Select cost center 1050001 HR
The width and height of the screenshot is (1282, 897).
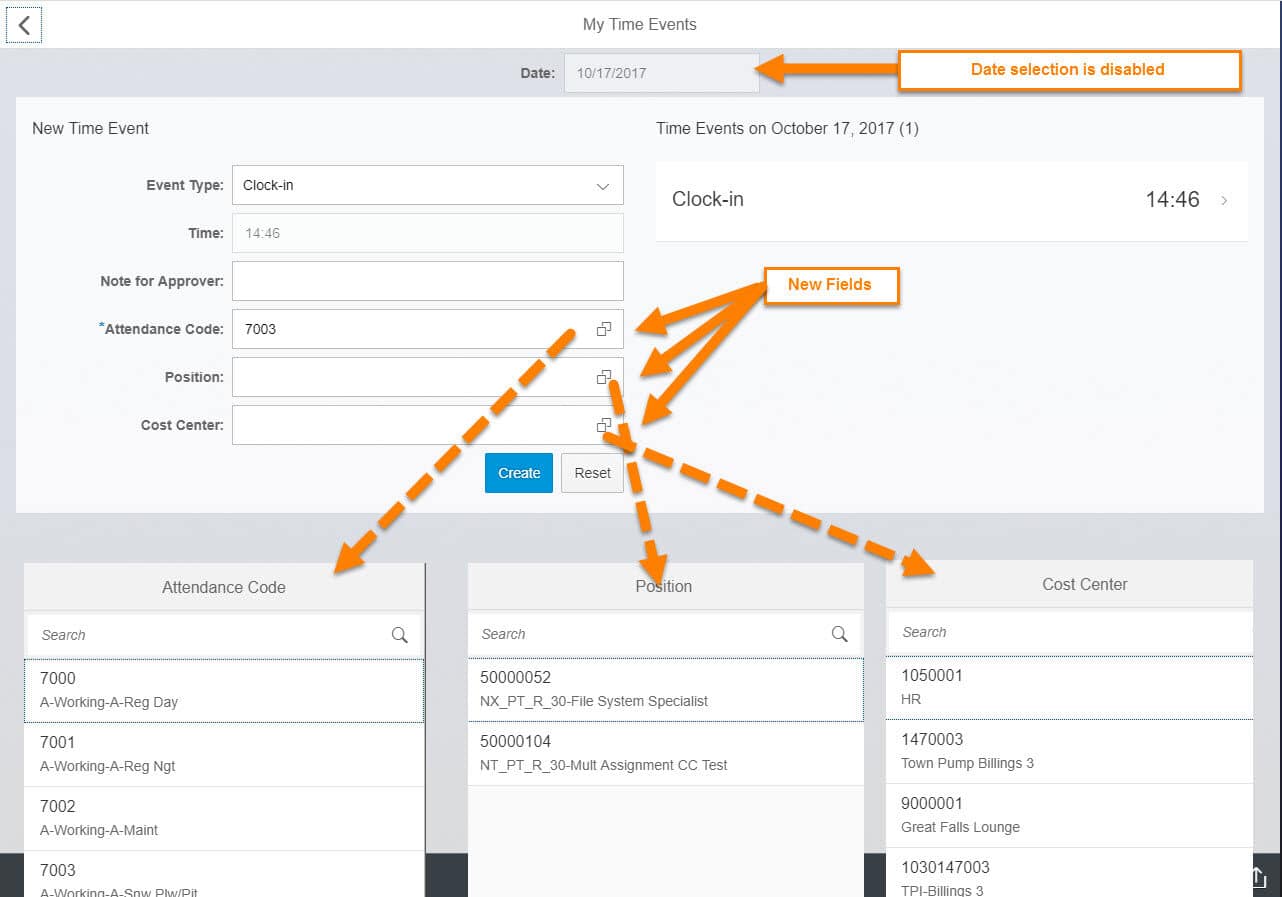click(1068, 687)
